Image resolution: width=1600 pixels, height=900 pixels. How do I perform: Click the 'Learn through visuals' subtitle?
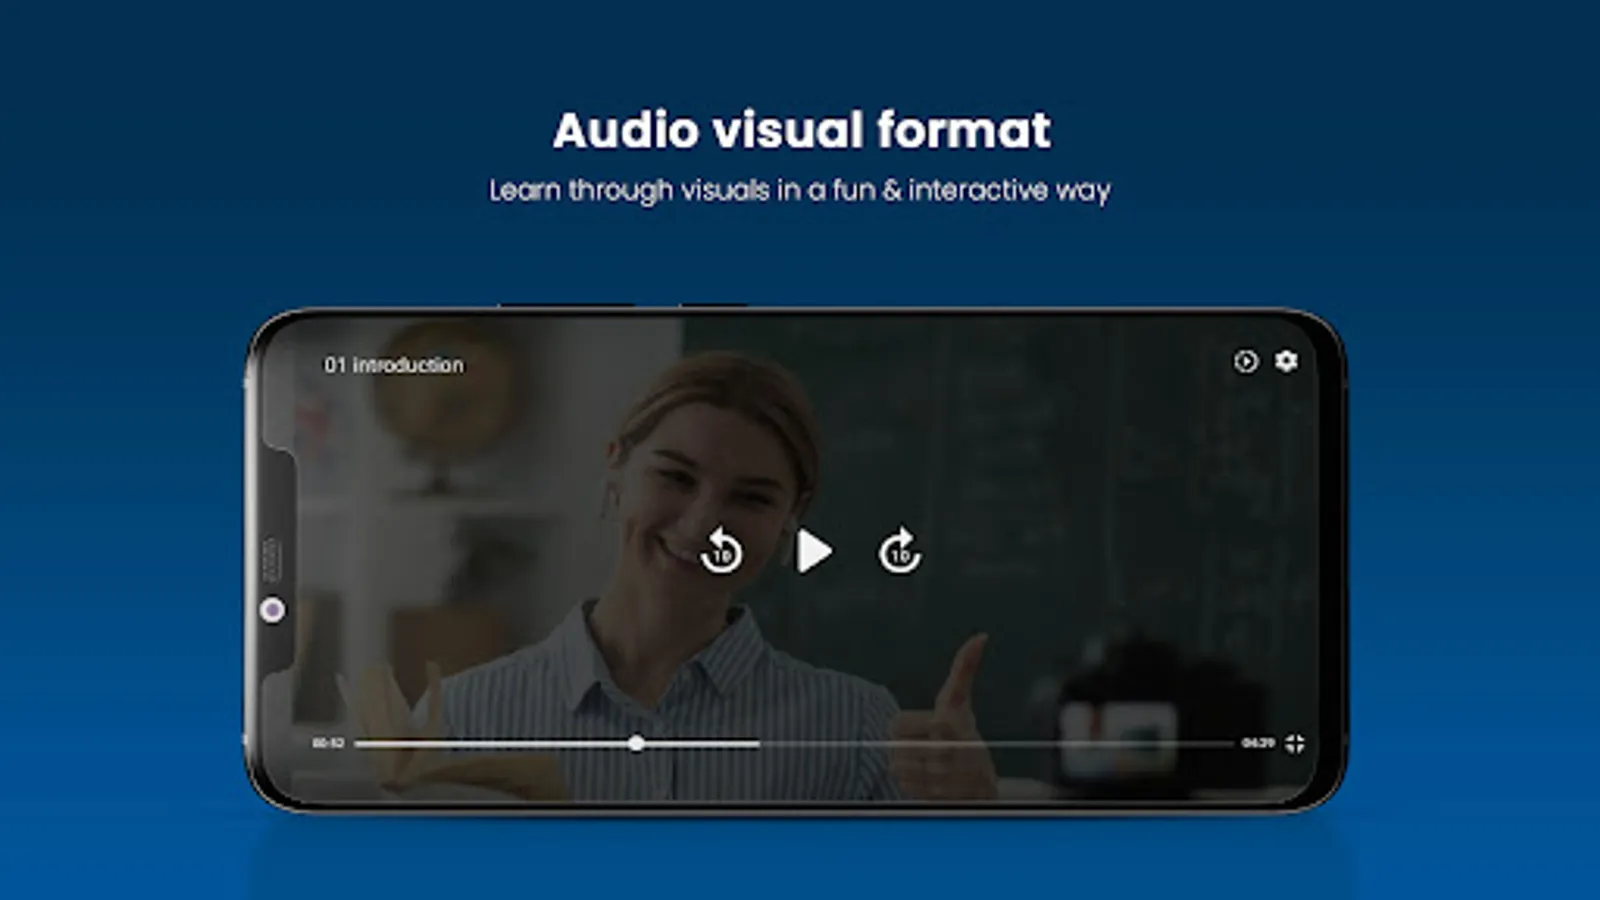[x=800, y=190]
